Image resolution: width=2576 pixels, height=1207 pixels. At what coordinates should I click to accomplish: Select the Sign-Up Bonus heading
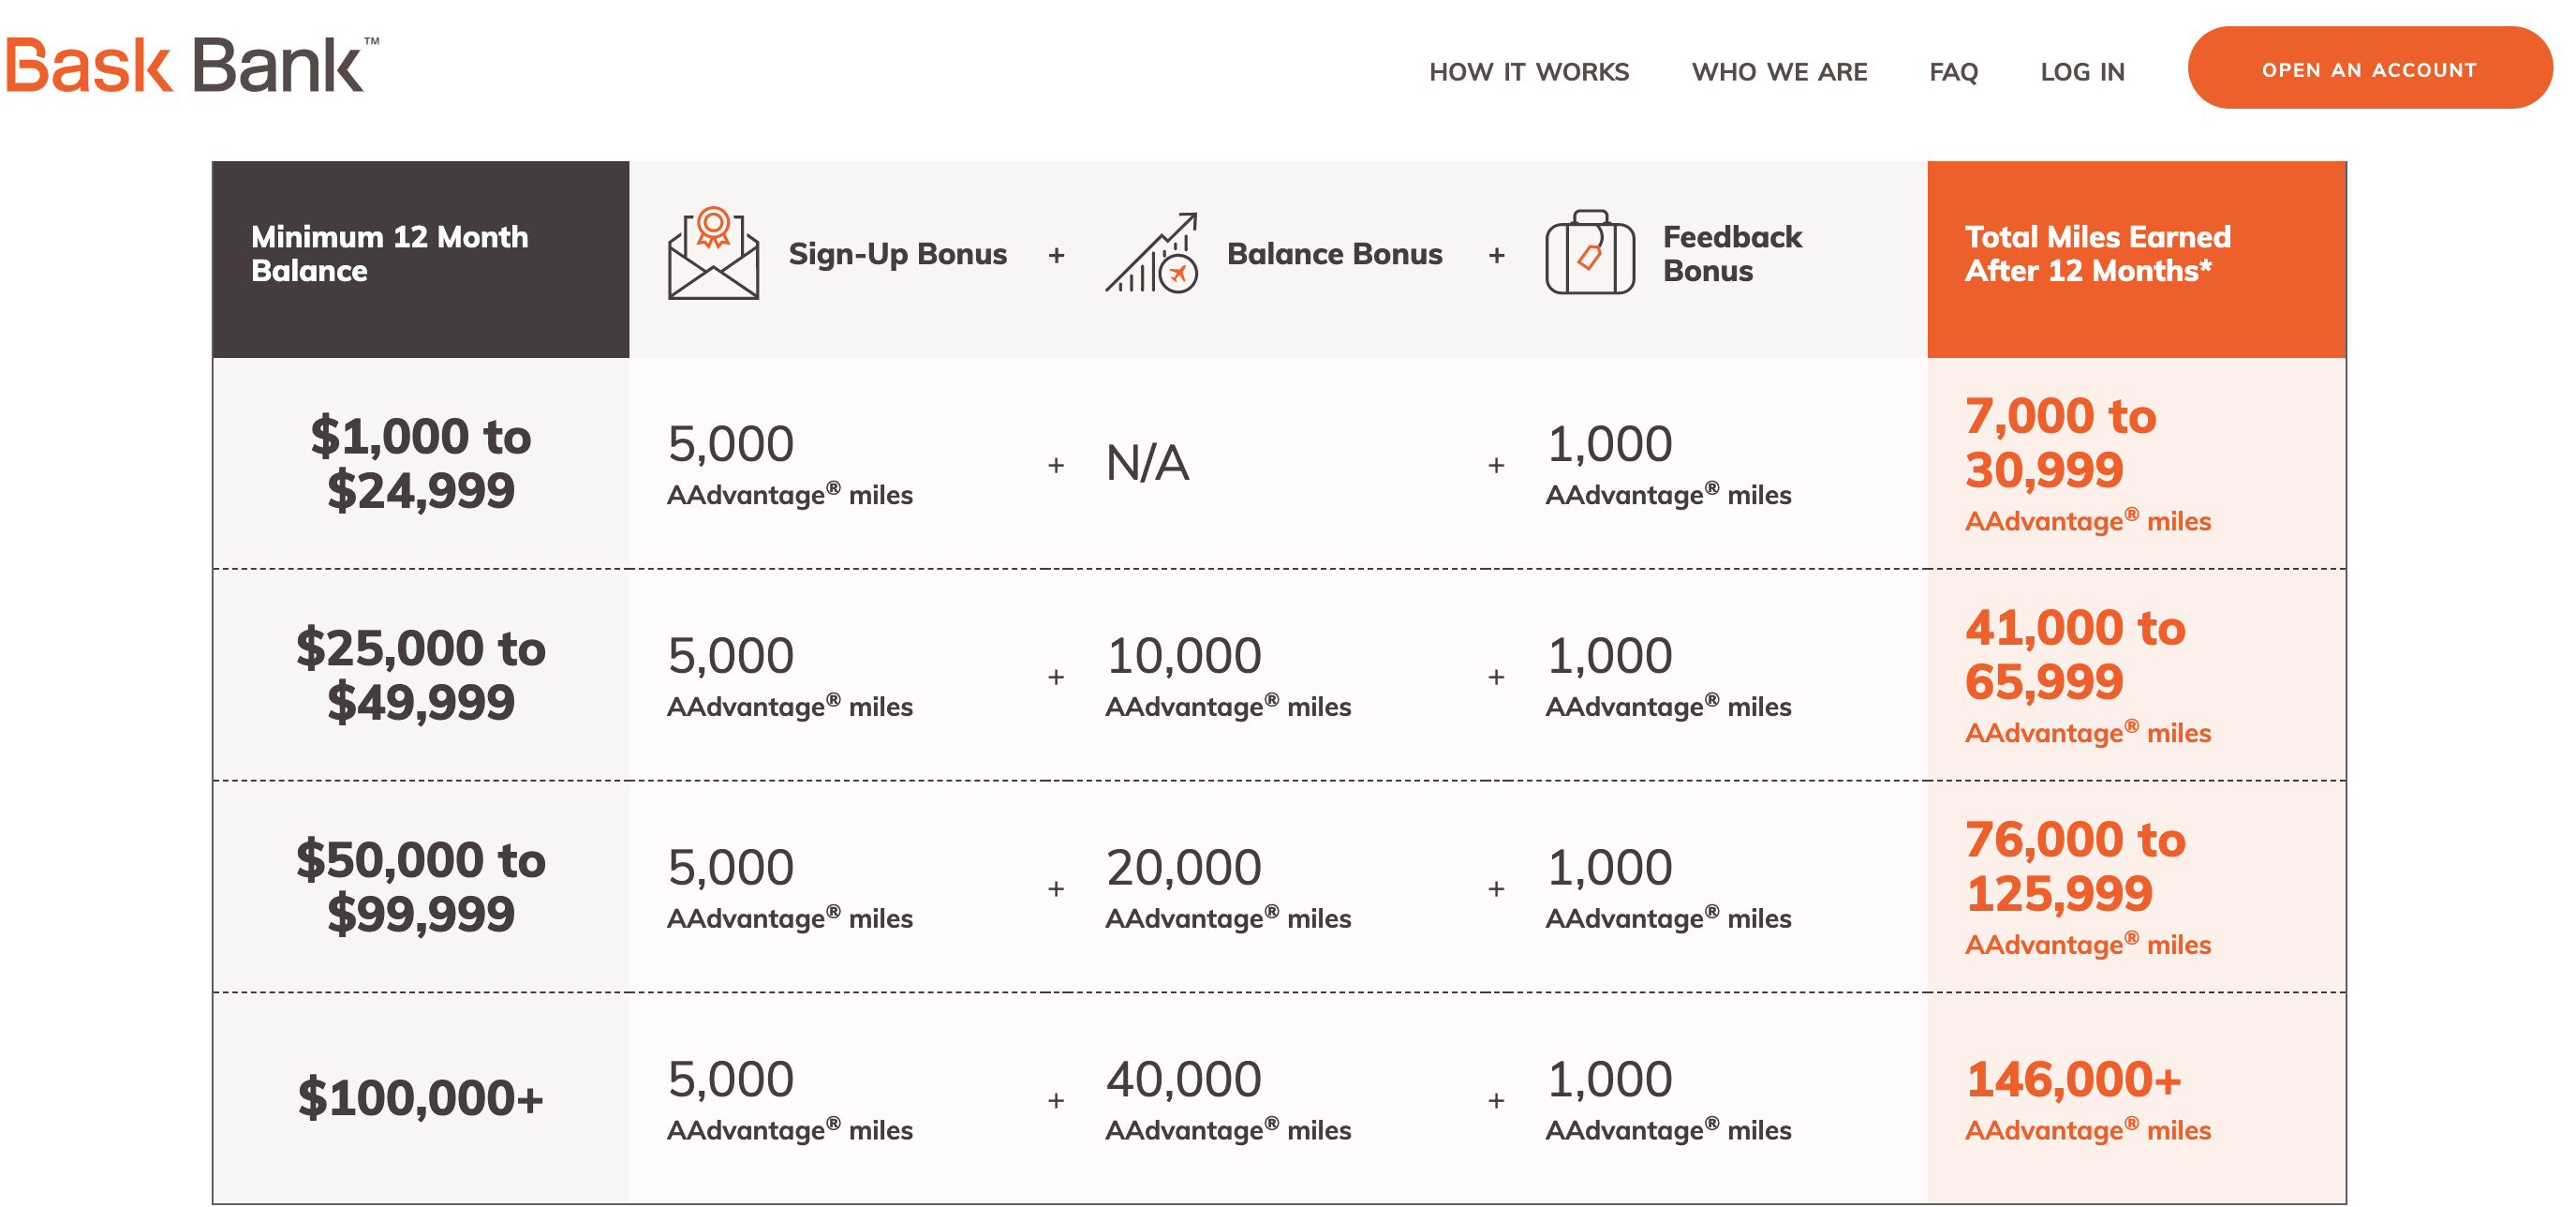pos(897,254)
